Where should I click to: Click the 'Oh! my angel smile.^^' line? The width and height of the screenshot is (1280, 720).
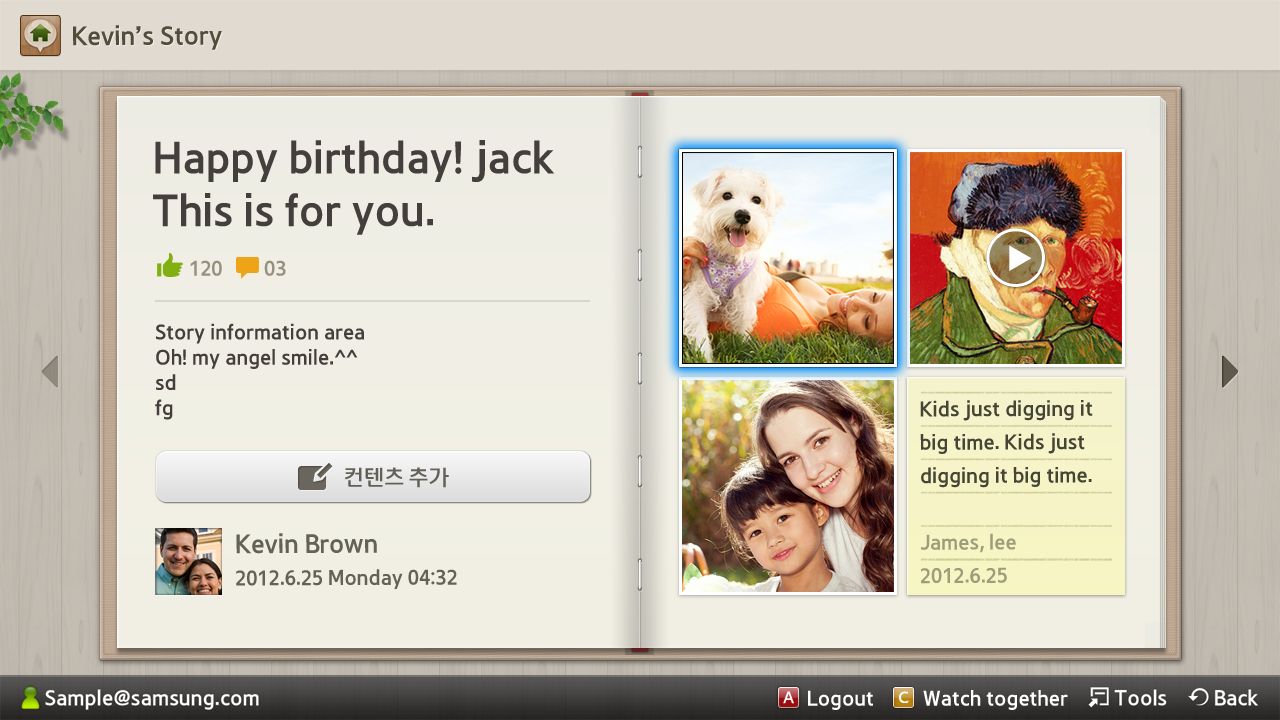click(x=256, y=357)
